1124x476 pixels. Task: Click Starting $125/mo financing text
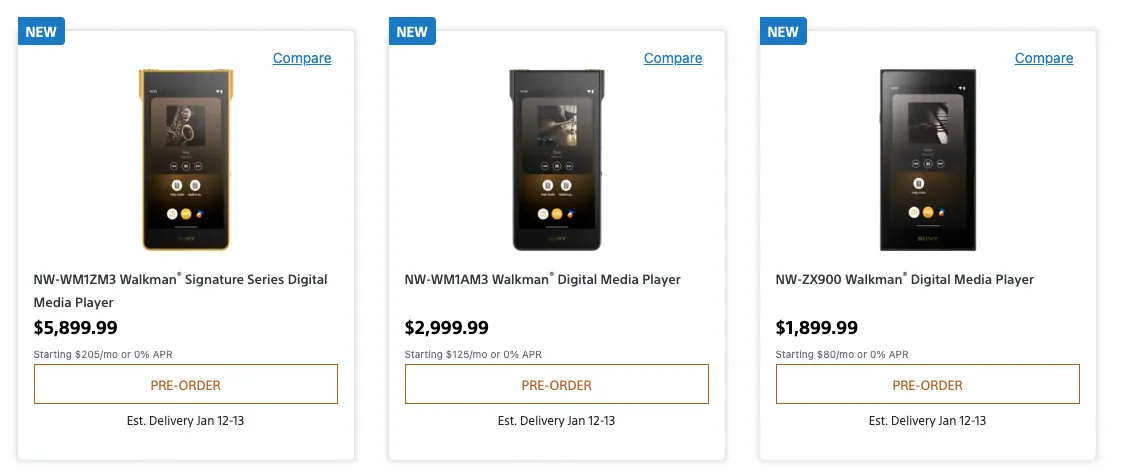473,354
